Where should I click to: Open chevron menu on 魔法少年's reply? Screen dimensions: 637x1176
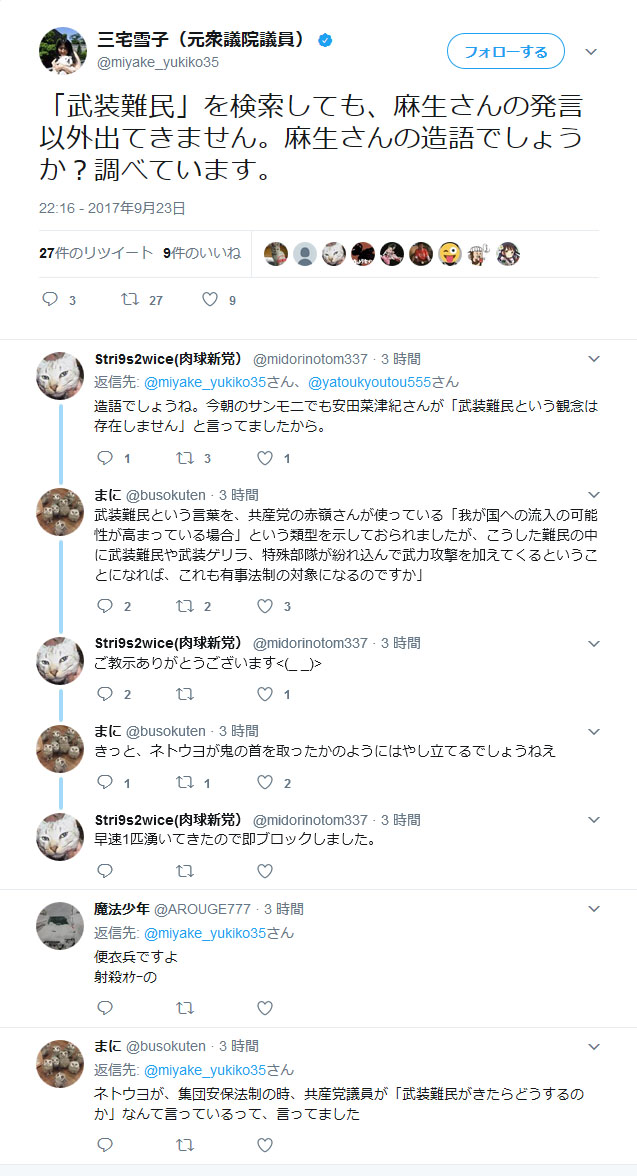[x=593, y=909]
